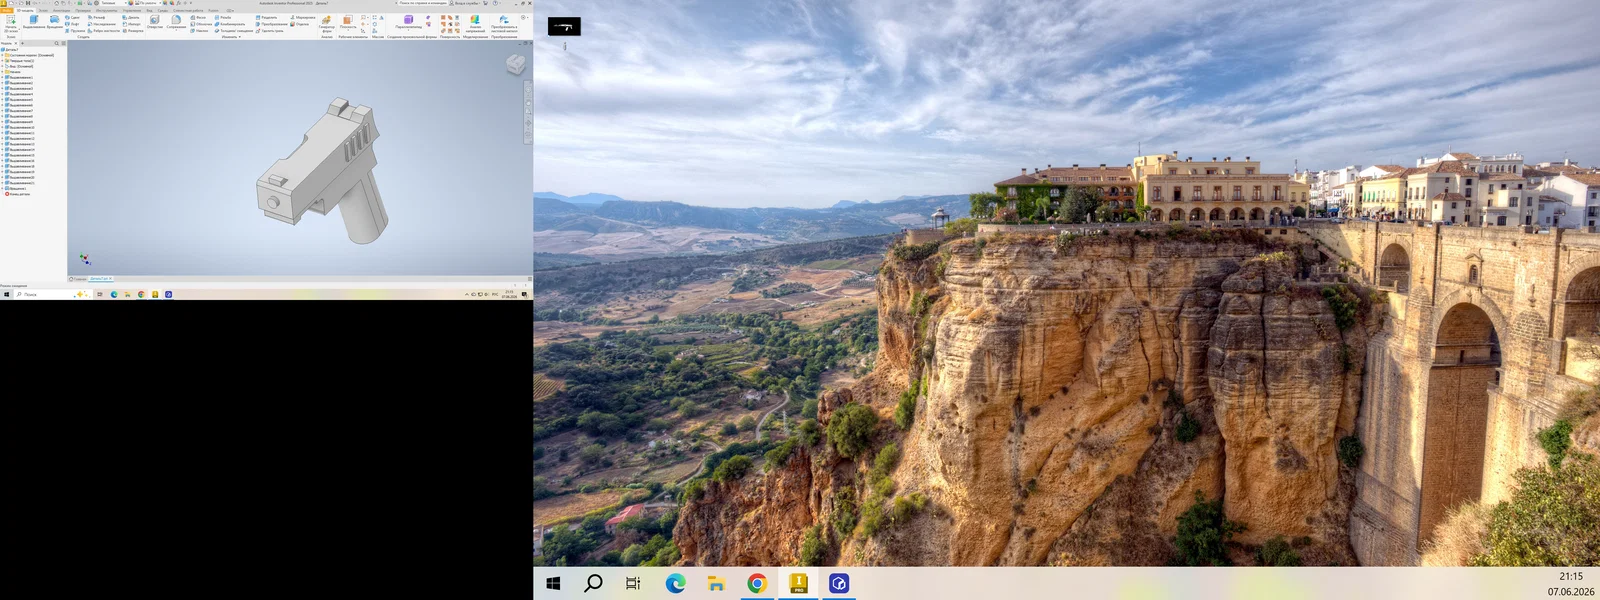Choose the Sweep (Сдвиг) command
The height and width of the screenshot is (600, 1600).
(x=72, y=17)
